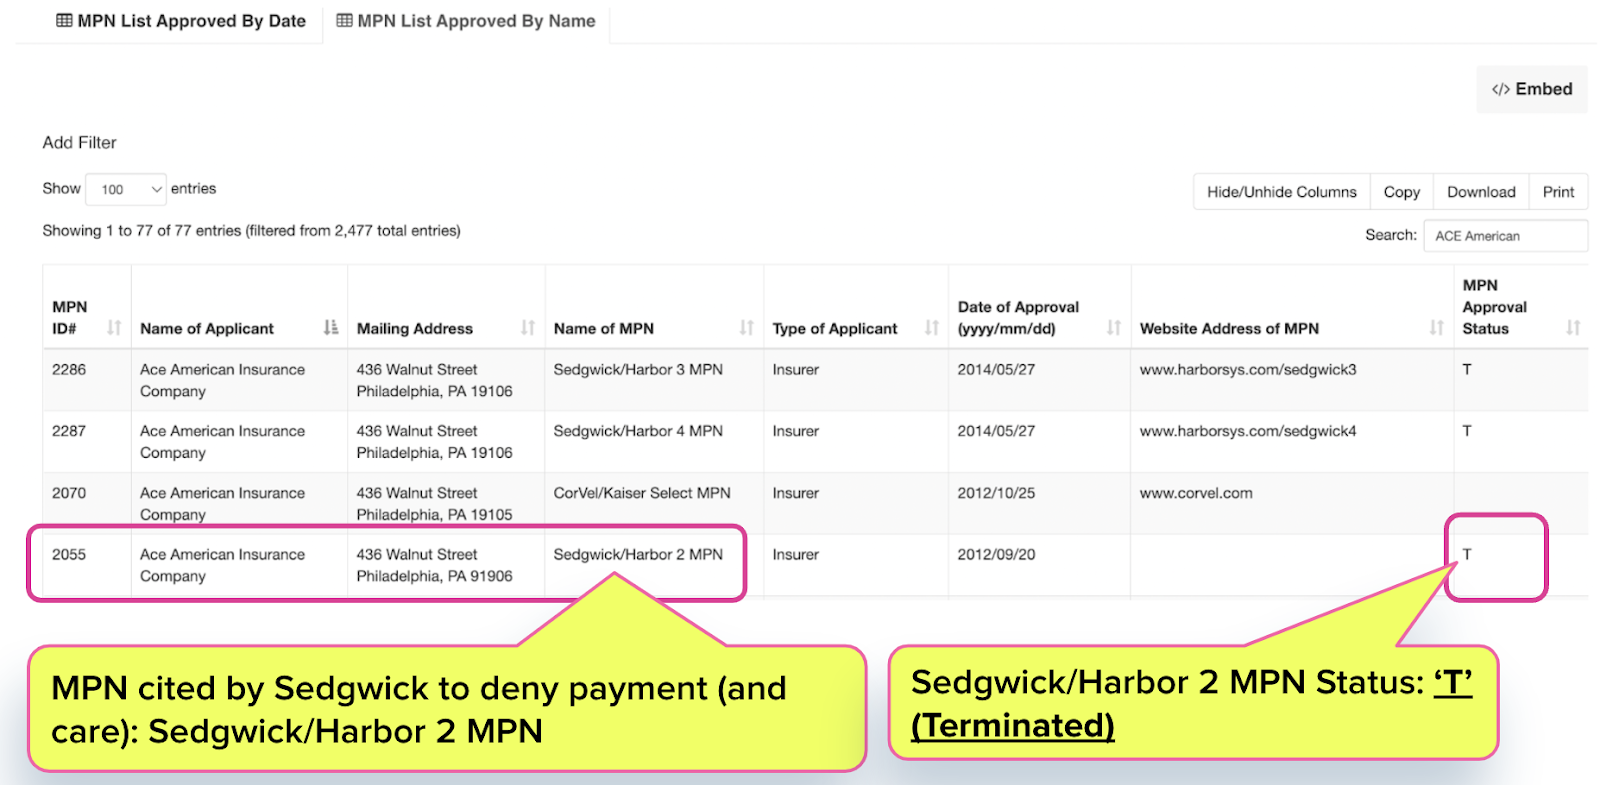
Task: Select the MPN ID 2287 cell
Action: click(x=87, y=441)
